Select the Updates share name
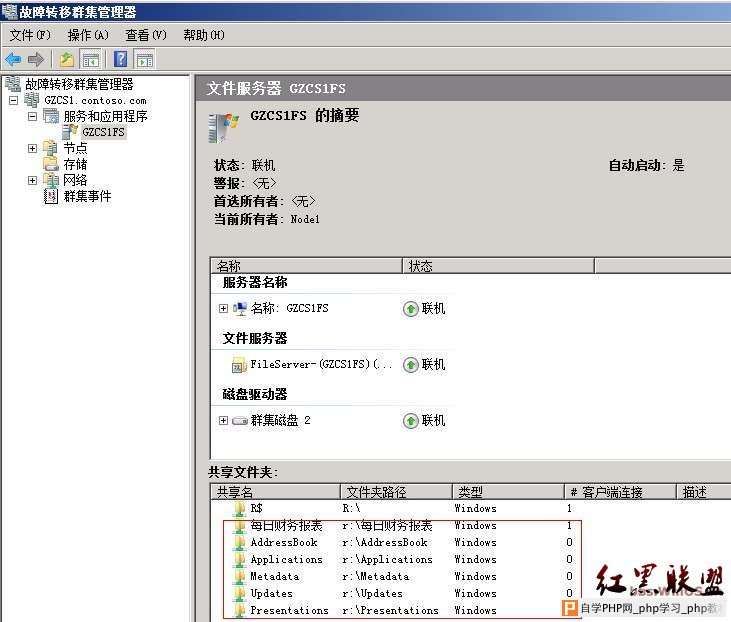731x622 pixels. click(272, 593)
